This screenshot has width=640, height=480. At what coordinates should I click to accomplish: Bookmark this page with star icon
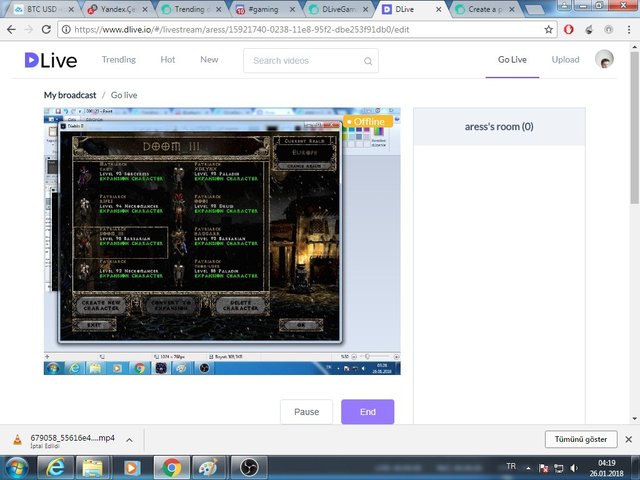click(x=550, y=29)
